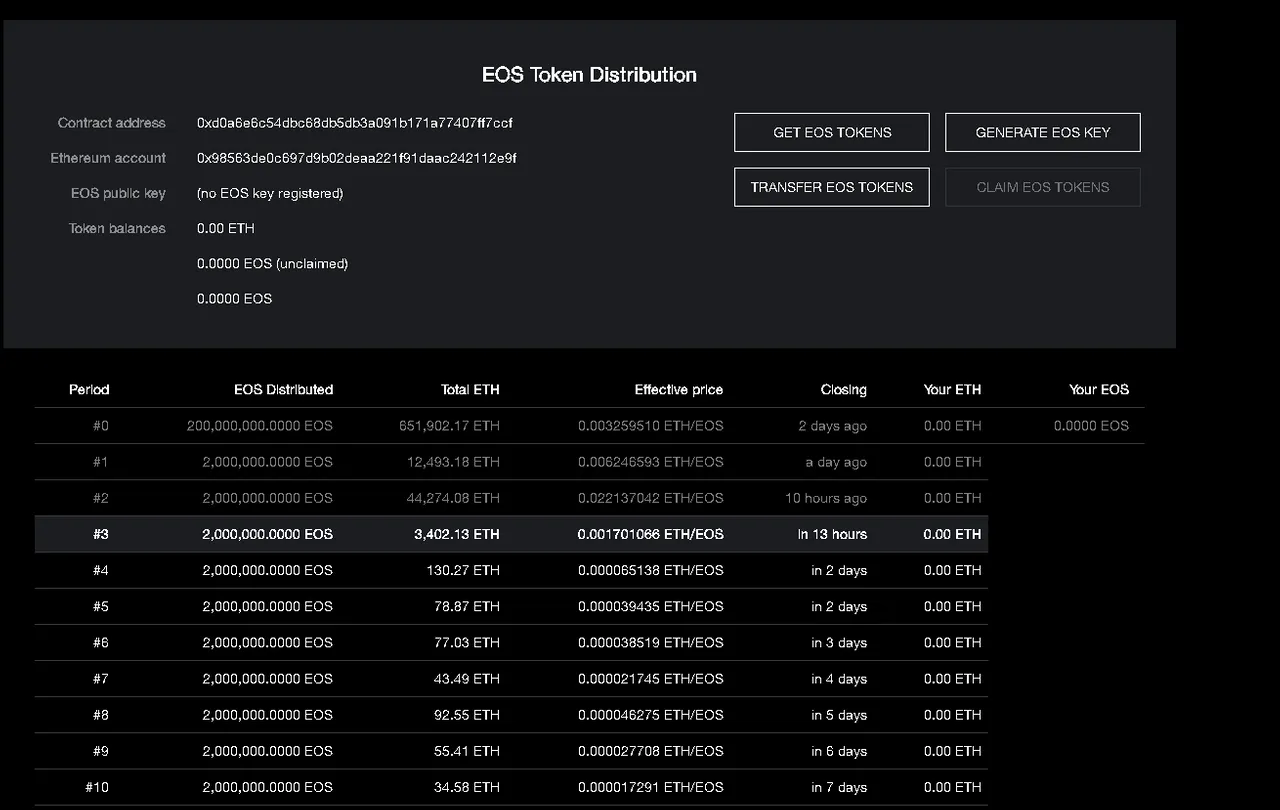
Task: Click the Your ETH column header
Action: pyautogui.click(x=952, y=390)
